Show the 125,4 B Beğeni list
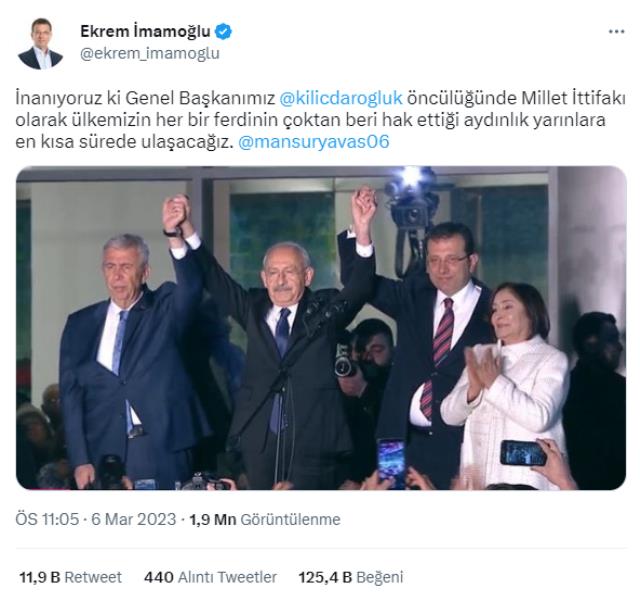Viewport: 640px width, 600px height. pyautogui.click(x=350, y=577)
